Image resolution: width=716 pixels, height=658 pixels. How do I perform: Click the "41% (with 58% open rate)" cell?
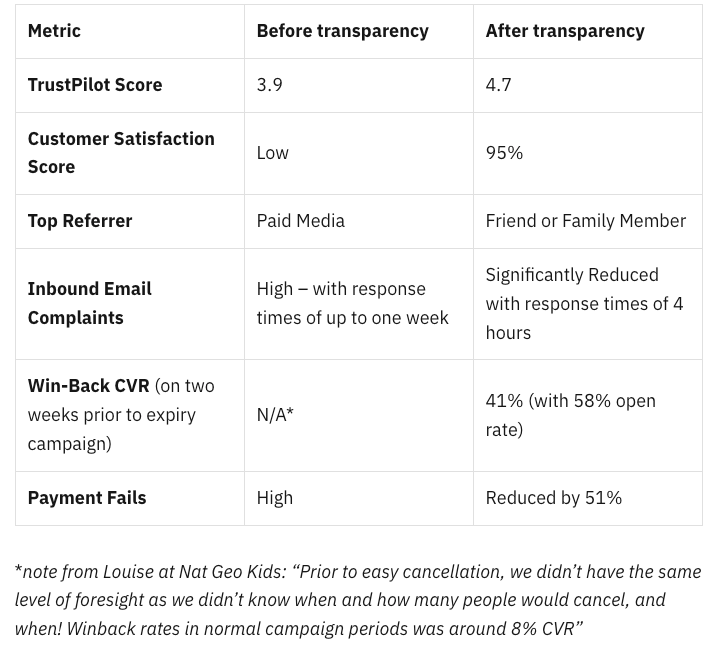coord(570,415)
